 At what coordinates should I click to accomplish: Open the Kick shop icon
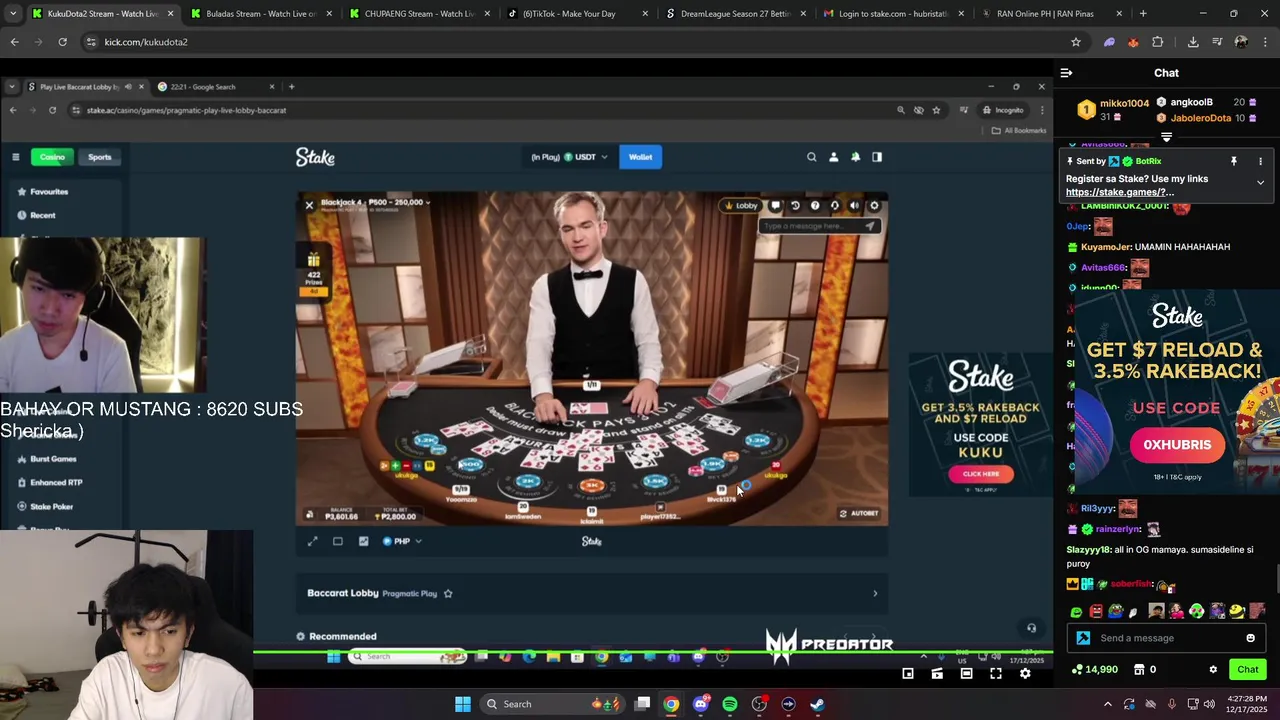[1139, 670]
